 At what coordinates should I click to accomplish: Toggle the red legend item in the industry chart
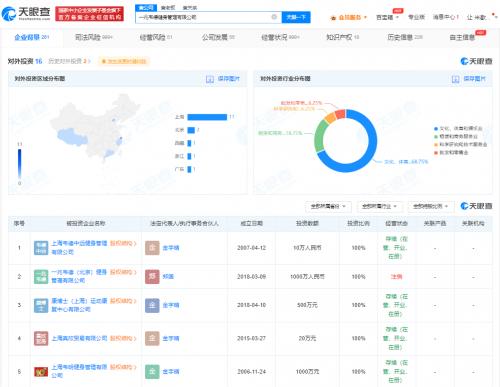[x=451, y=152]
